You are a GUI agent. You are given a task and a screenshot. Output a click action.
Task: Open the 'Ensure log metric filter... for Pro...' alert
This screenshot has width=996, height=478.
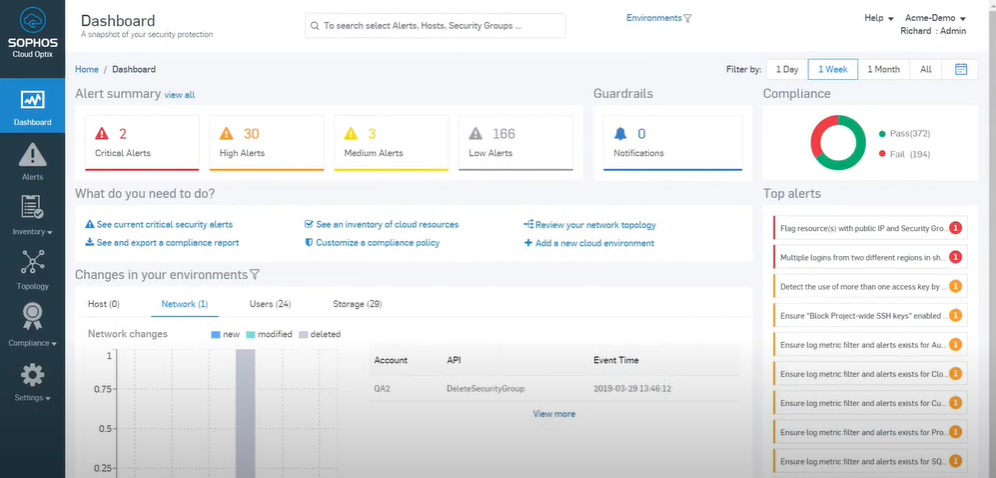(x=870, y=432)
